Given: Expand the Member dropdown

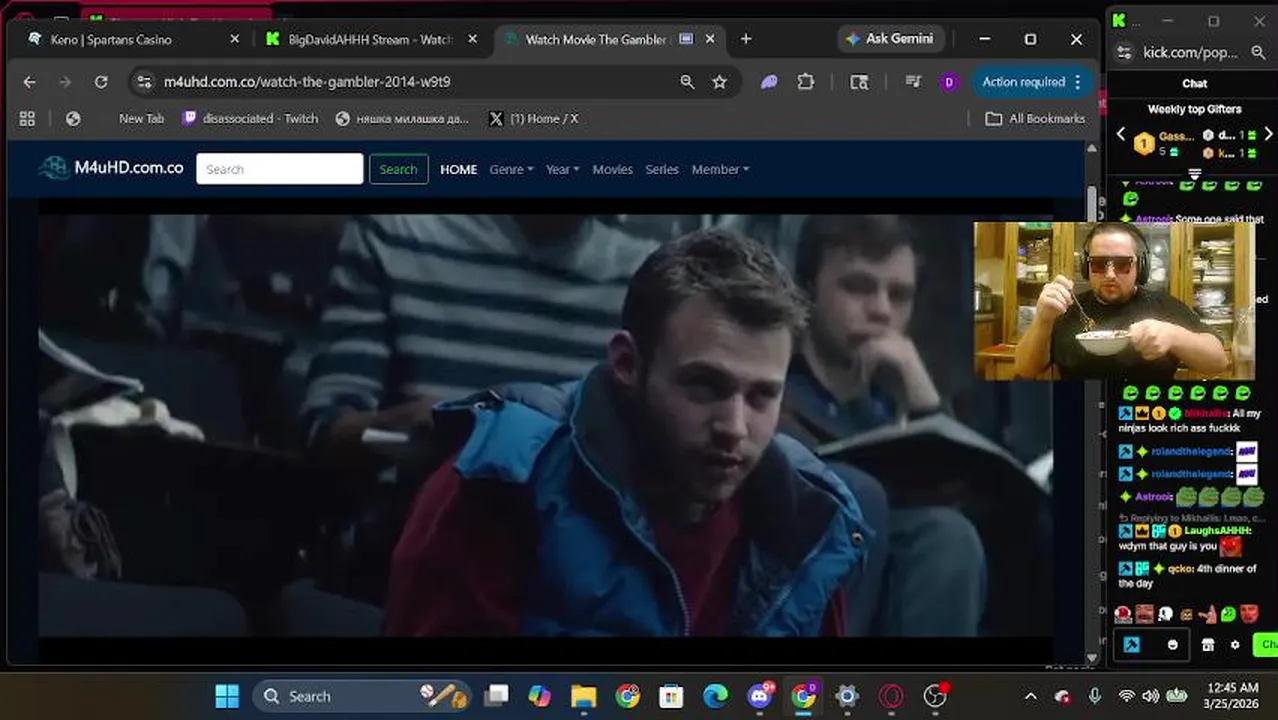Looking at the screenshot, I should [x=720, y=169].
